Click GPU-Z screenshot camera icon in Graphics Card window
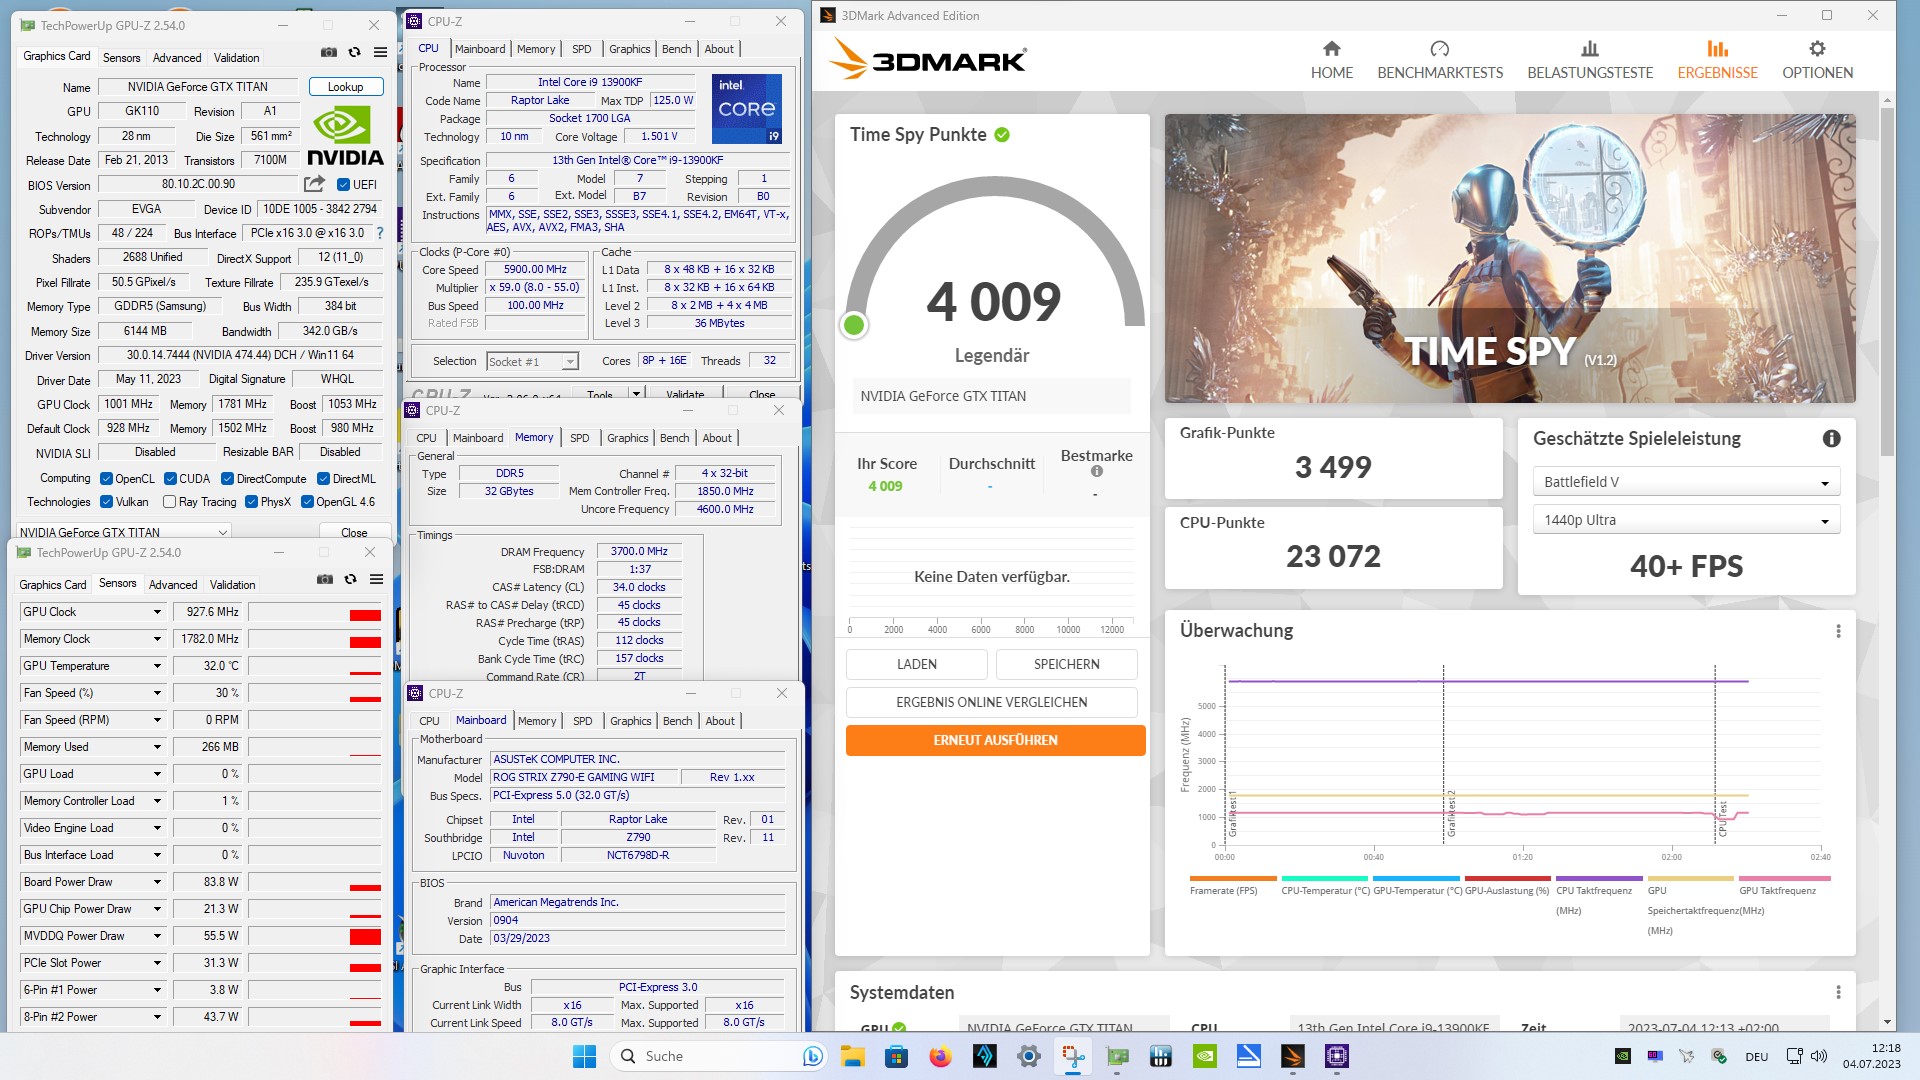This screenshot has width=1920, height=1080. point(328,52)
